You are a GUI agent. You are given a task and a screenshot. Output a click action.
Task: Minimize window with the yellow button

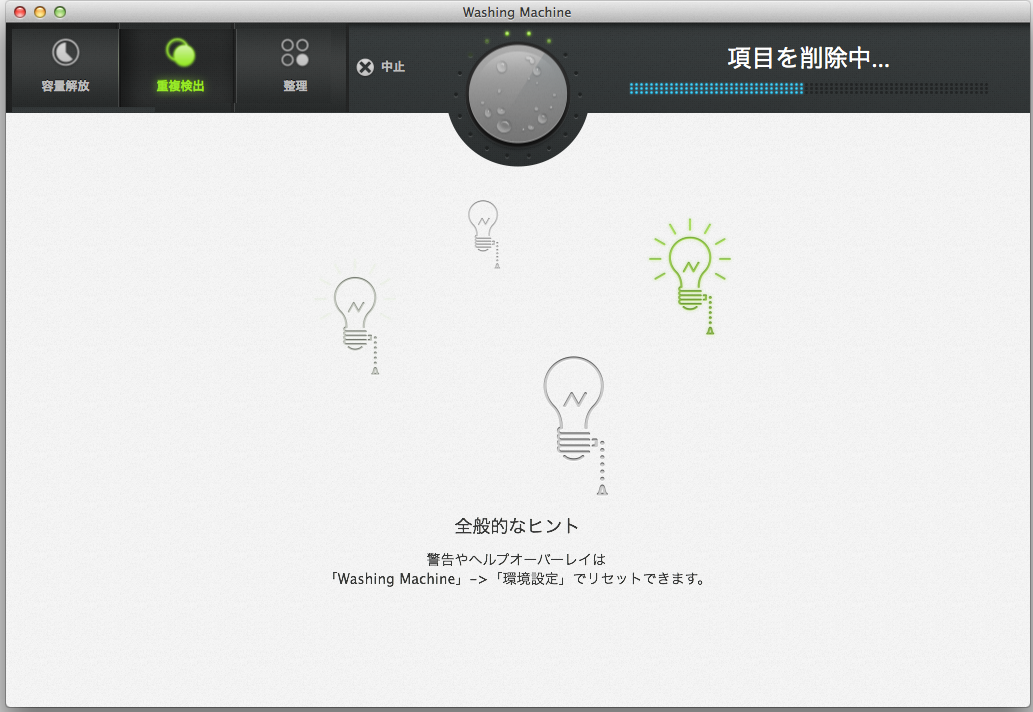pos(40,12)
